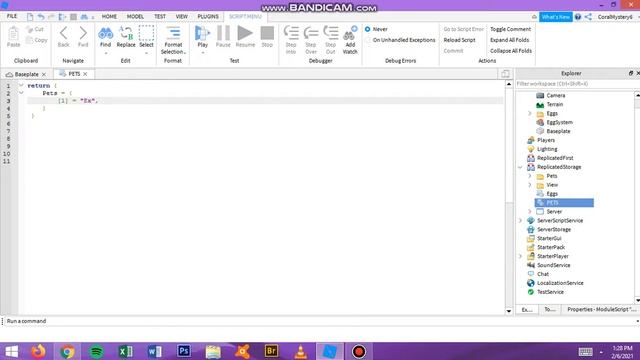Expand ServerScriptService in Explorer

tap(520, 221)
